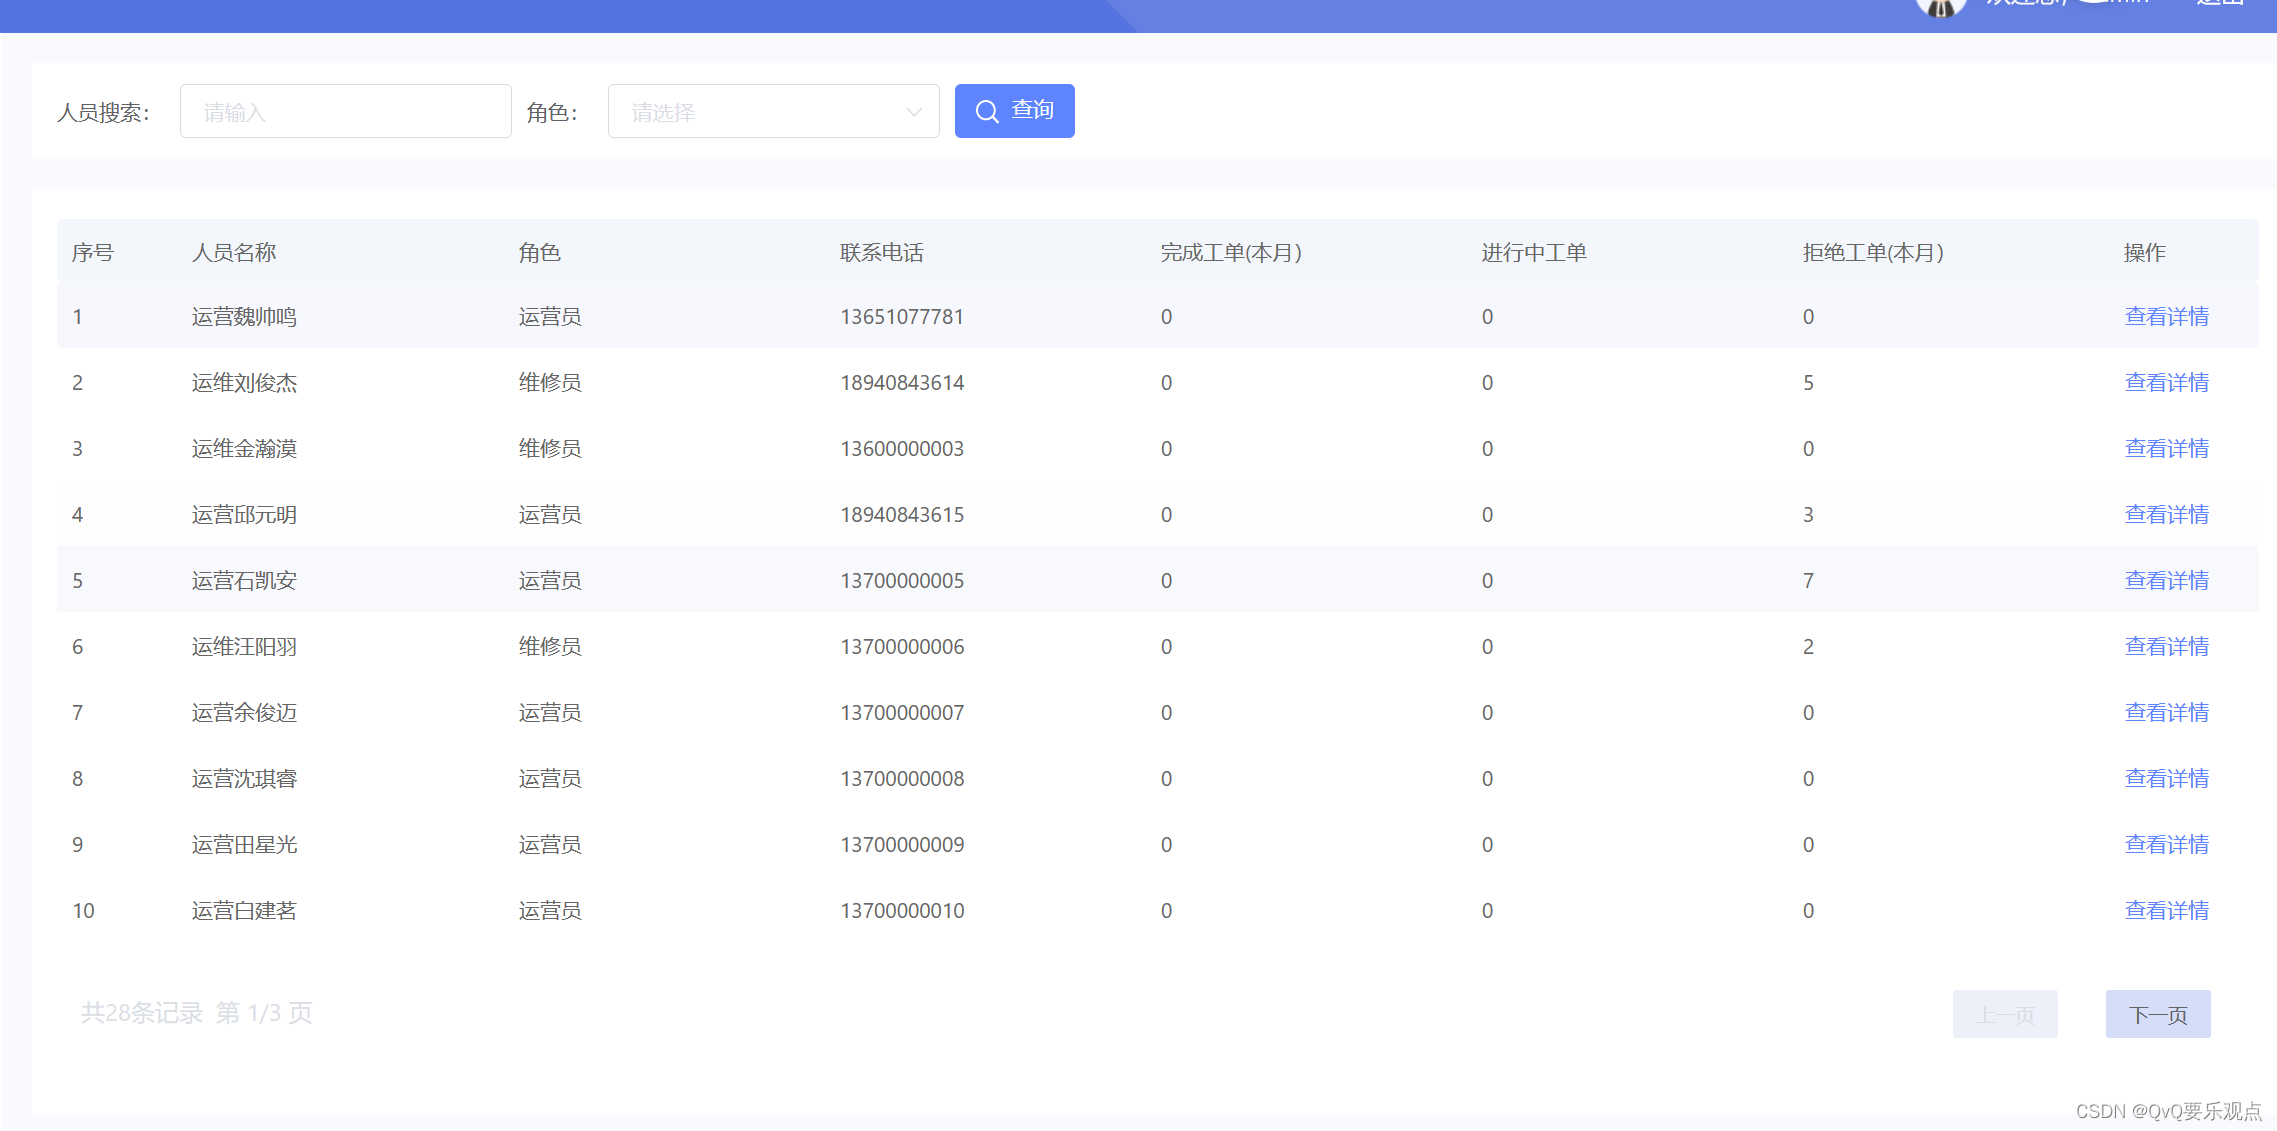The height and width of the screenshot is (1131, 2277).
Task: Go to next page with 下一页
Action: (x=2158, y=1015)
